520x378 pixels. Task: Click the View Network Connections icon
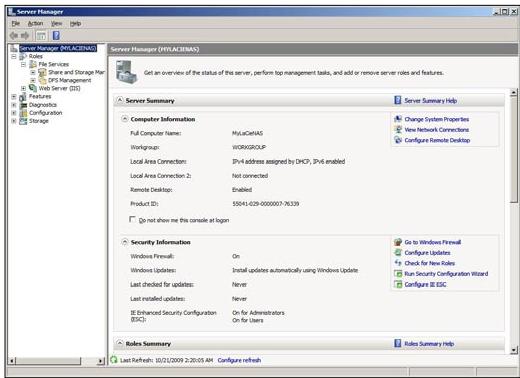398,129
